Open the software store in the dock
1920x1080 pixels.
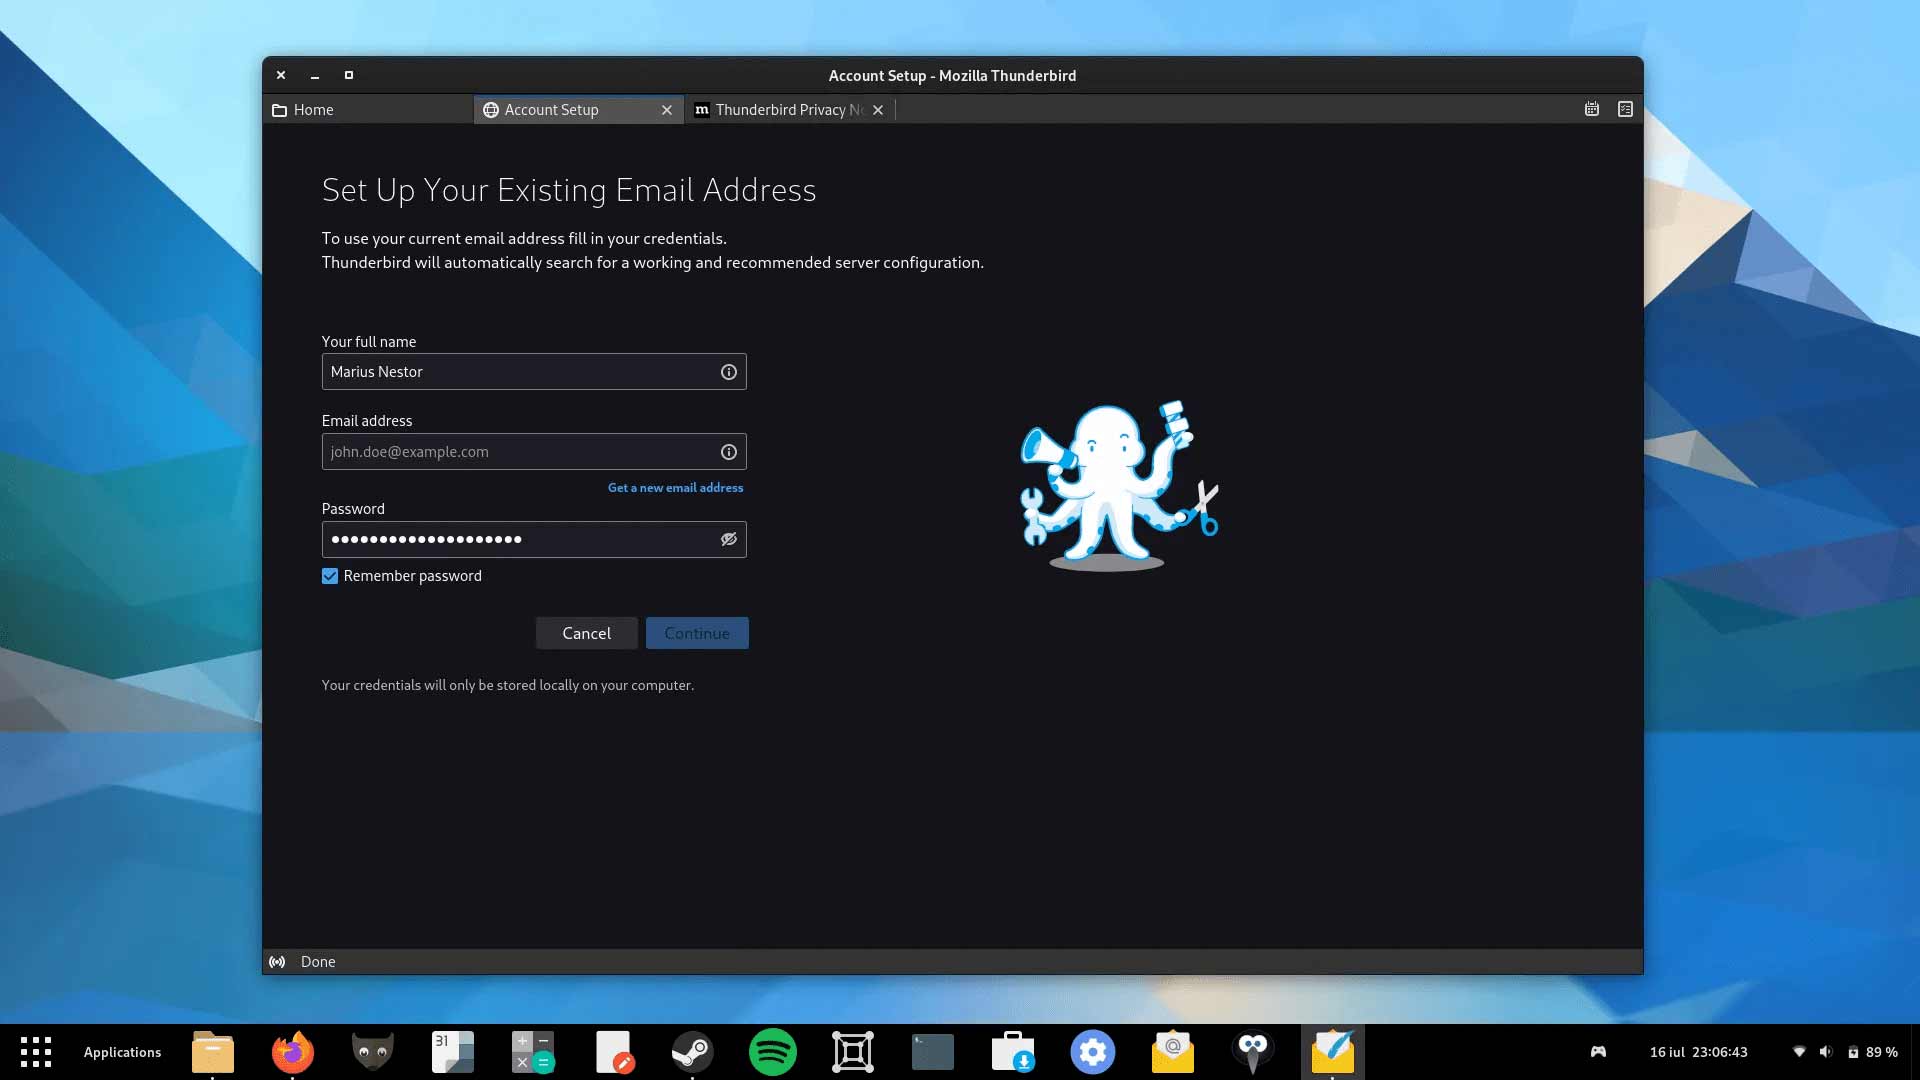(x=1013, y=1052)
